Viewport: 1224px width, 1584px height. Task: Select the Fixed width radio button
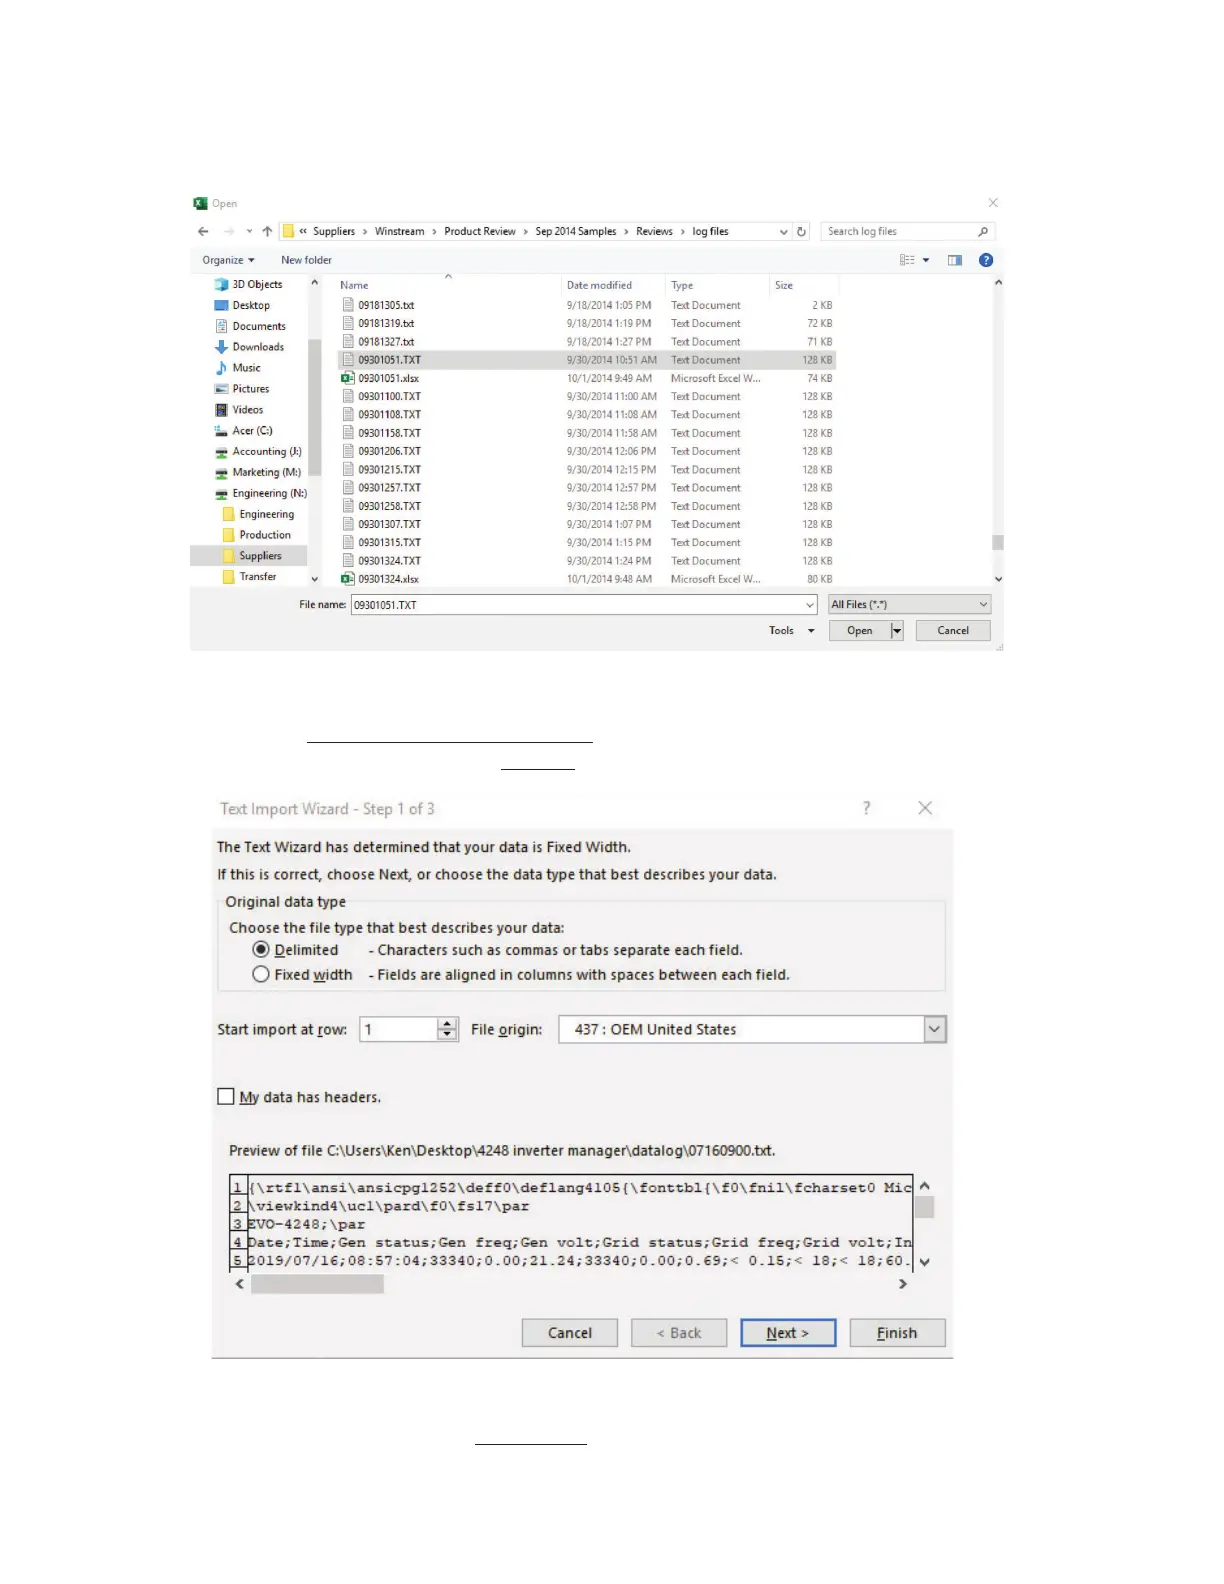pos(261,975)
